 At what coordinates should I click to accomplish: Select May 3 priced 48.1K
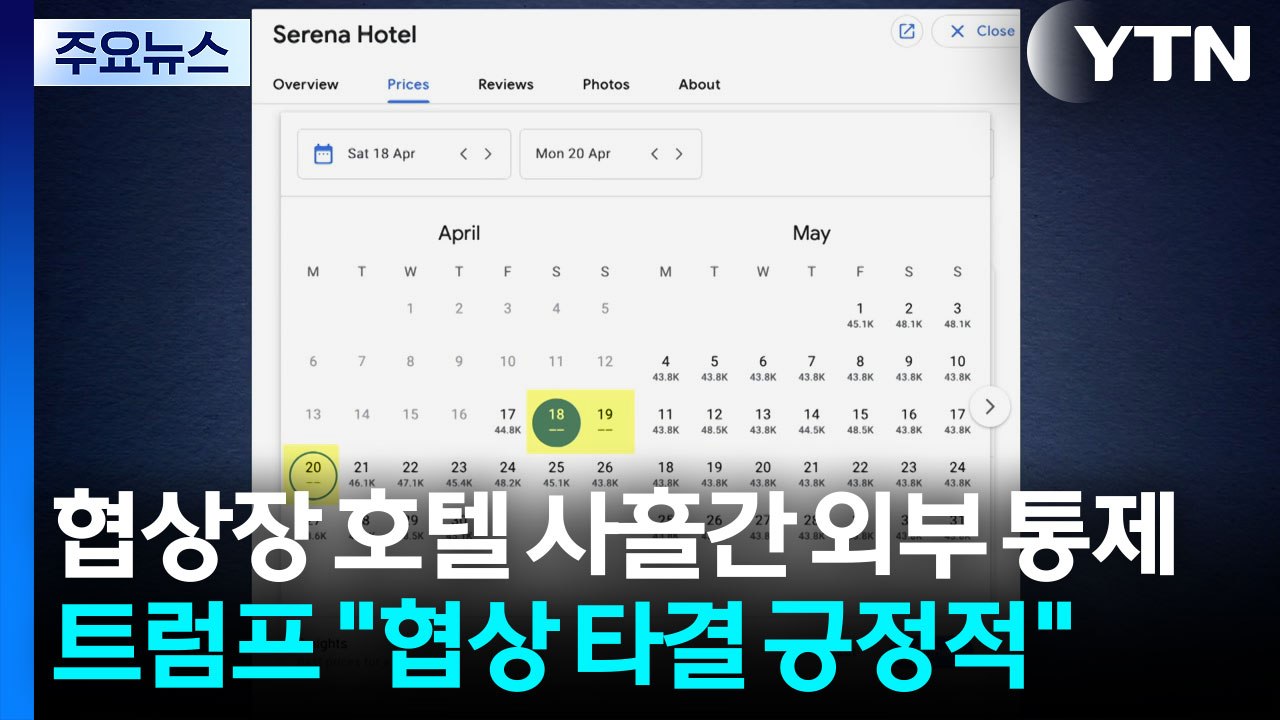coord(957,315)
